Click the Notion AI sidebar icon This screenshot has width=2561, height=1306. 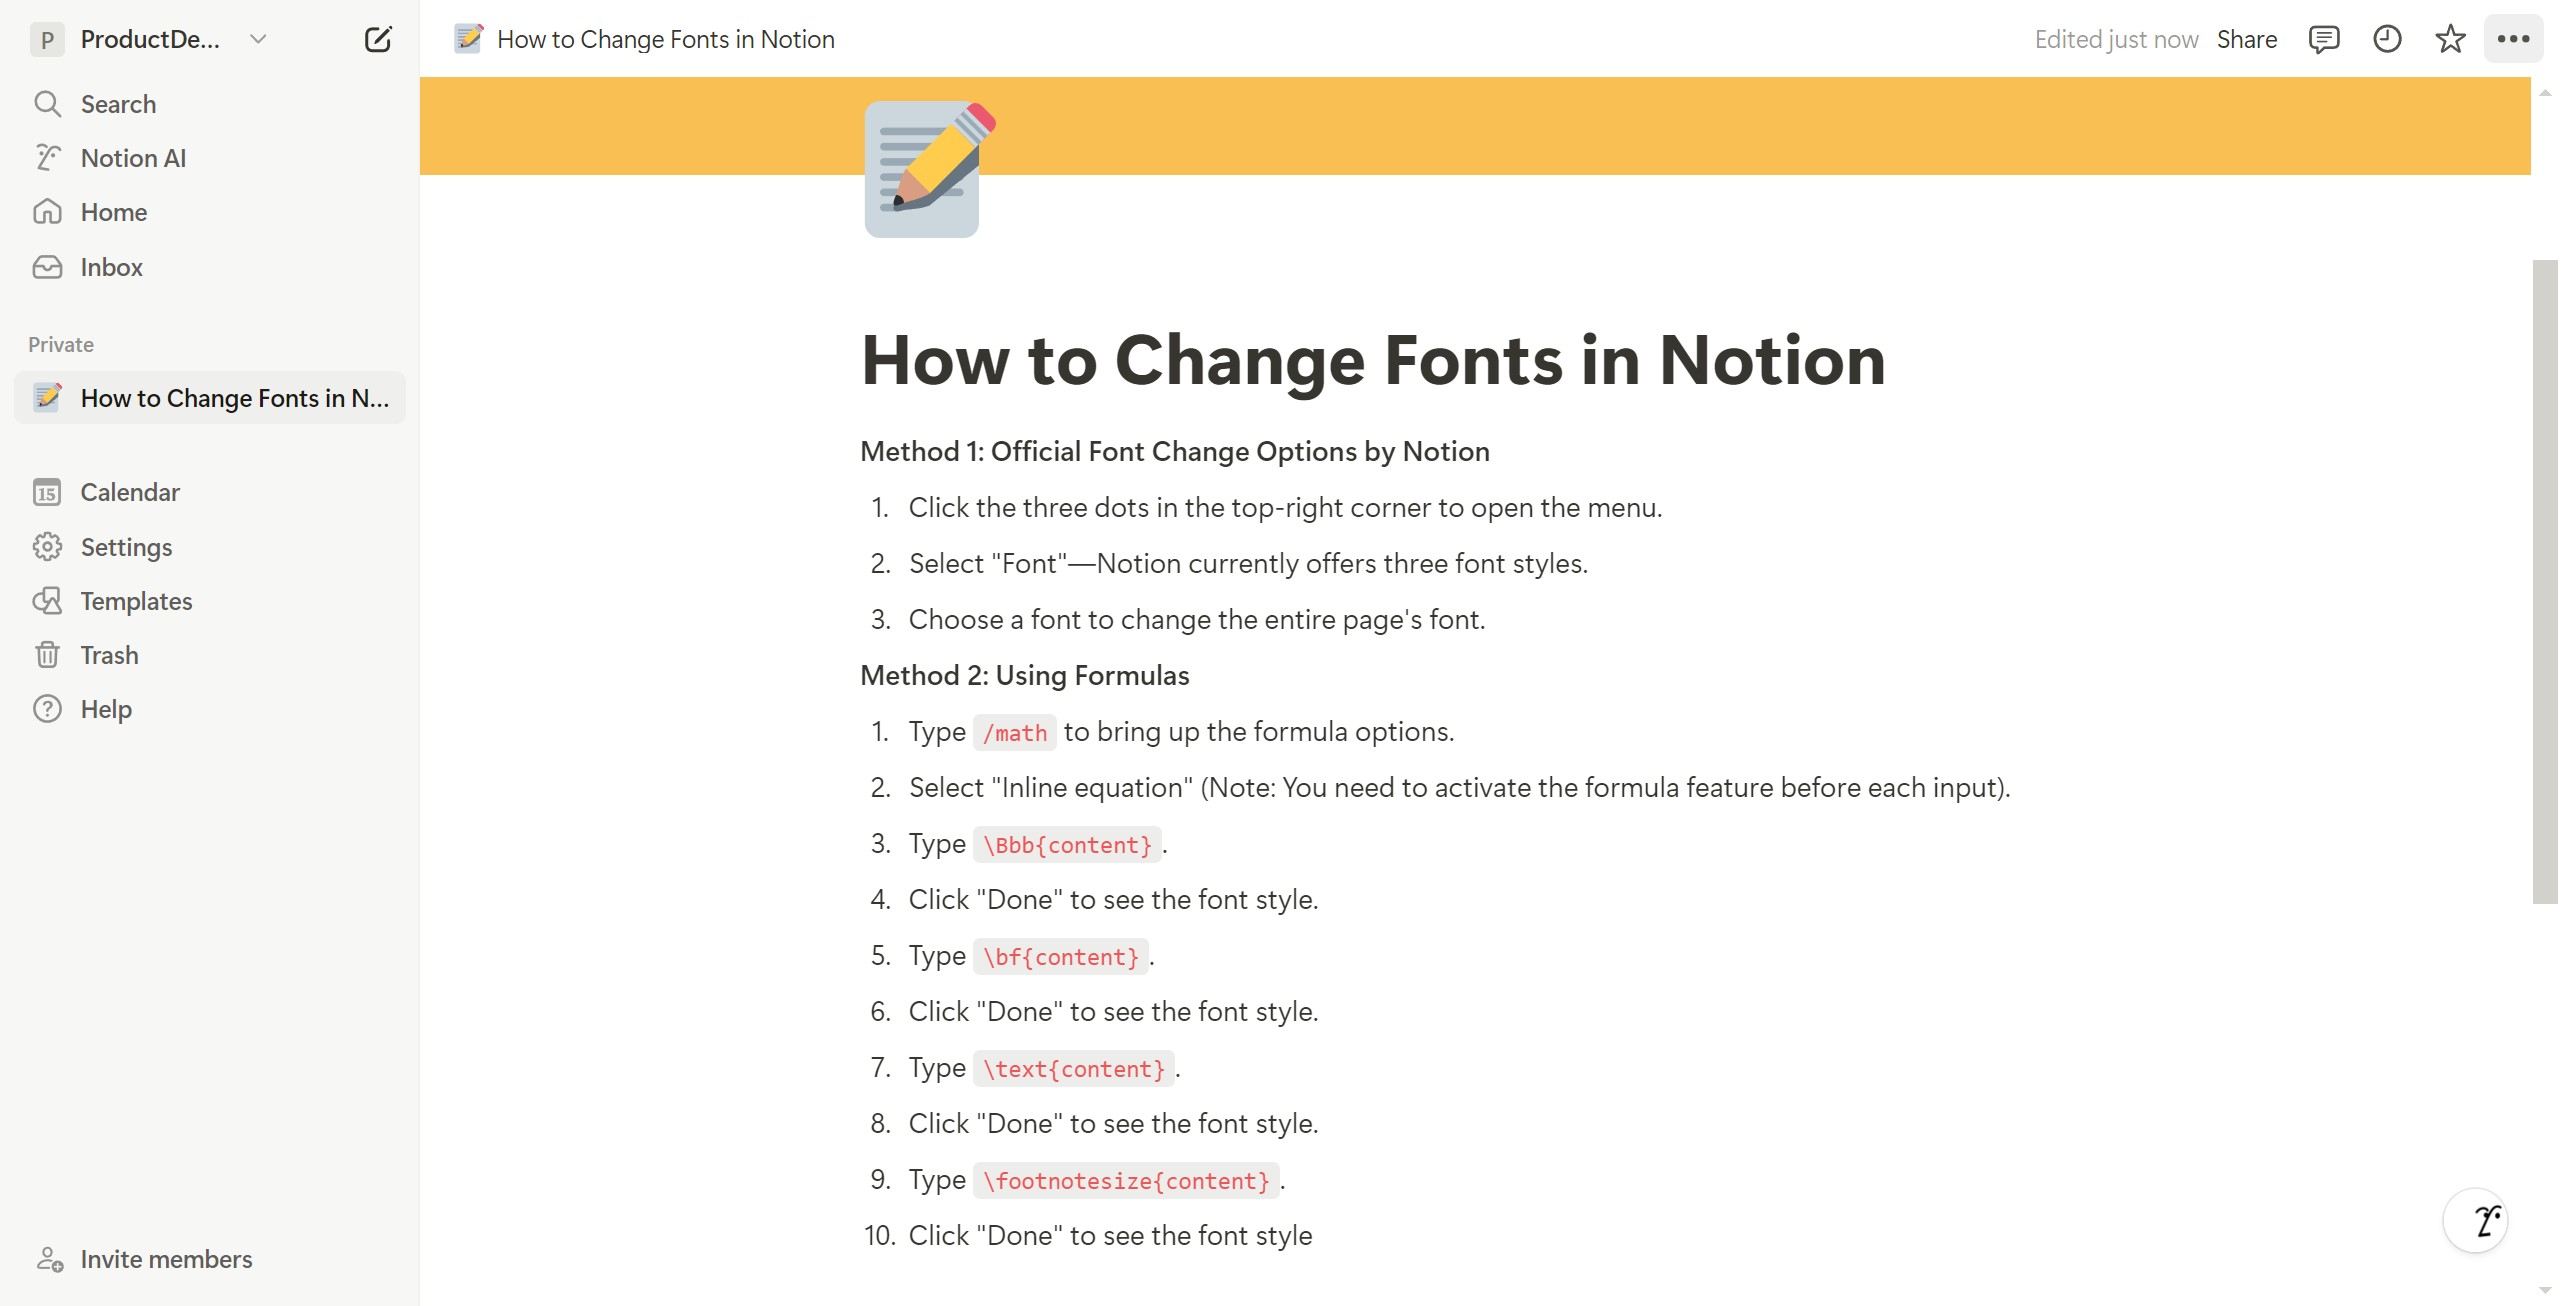[x=47, y=158]
